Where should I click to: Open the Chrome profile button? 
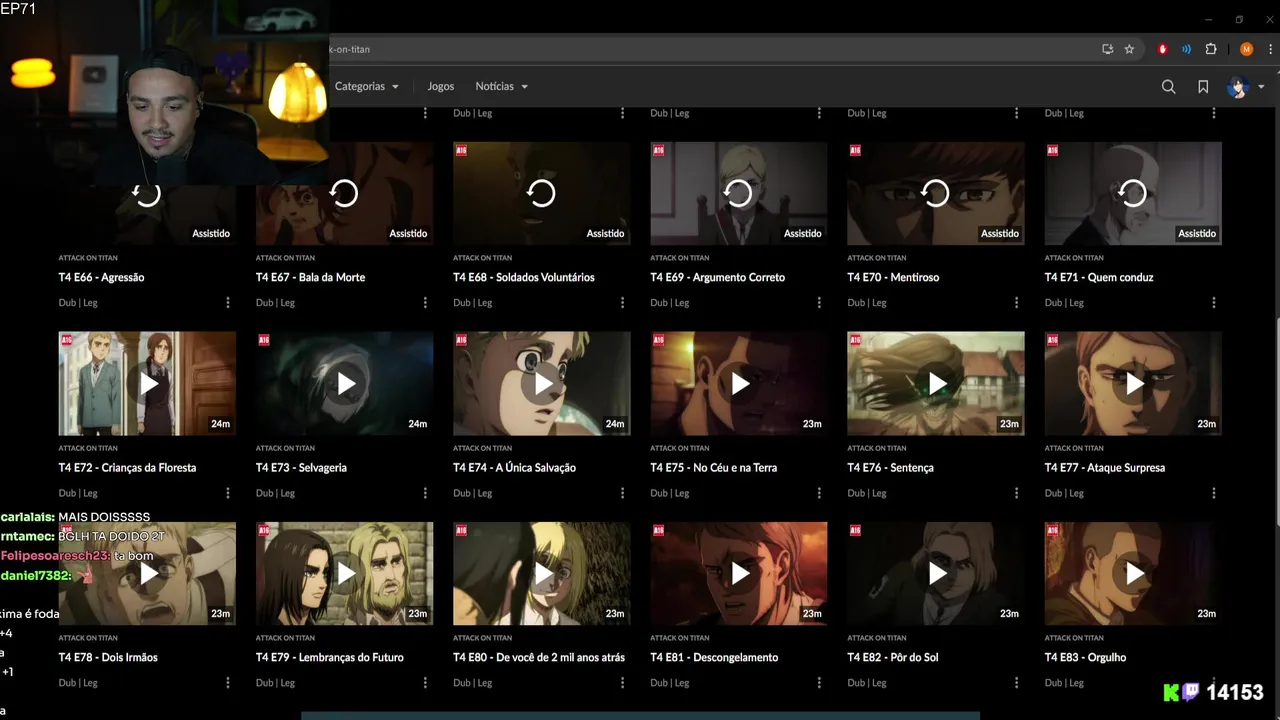[x=1246, y=49]
